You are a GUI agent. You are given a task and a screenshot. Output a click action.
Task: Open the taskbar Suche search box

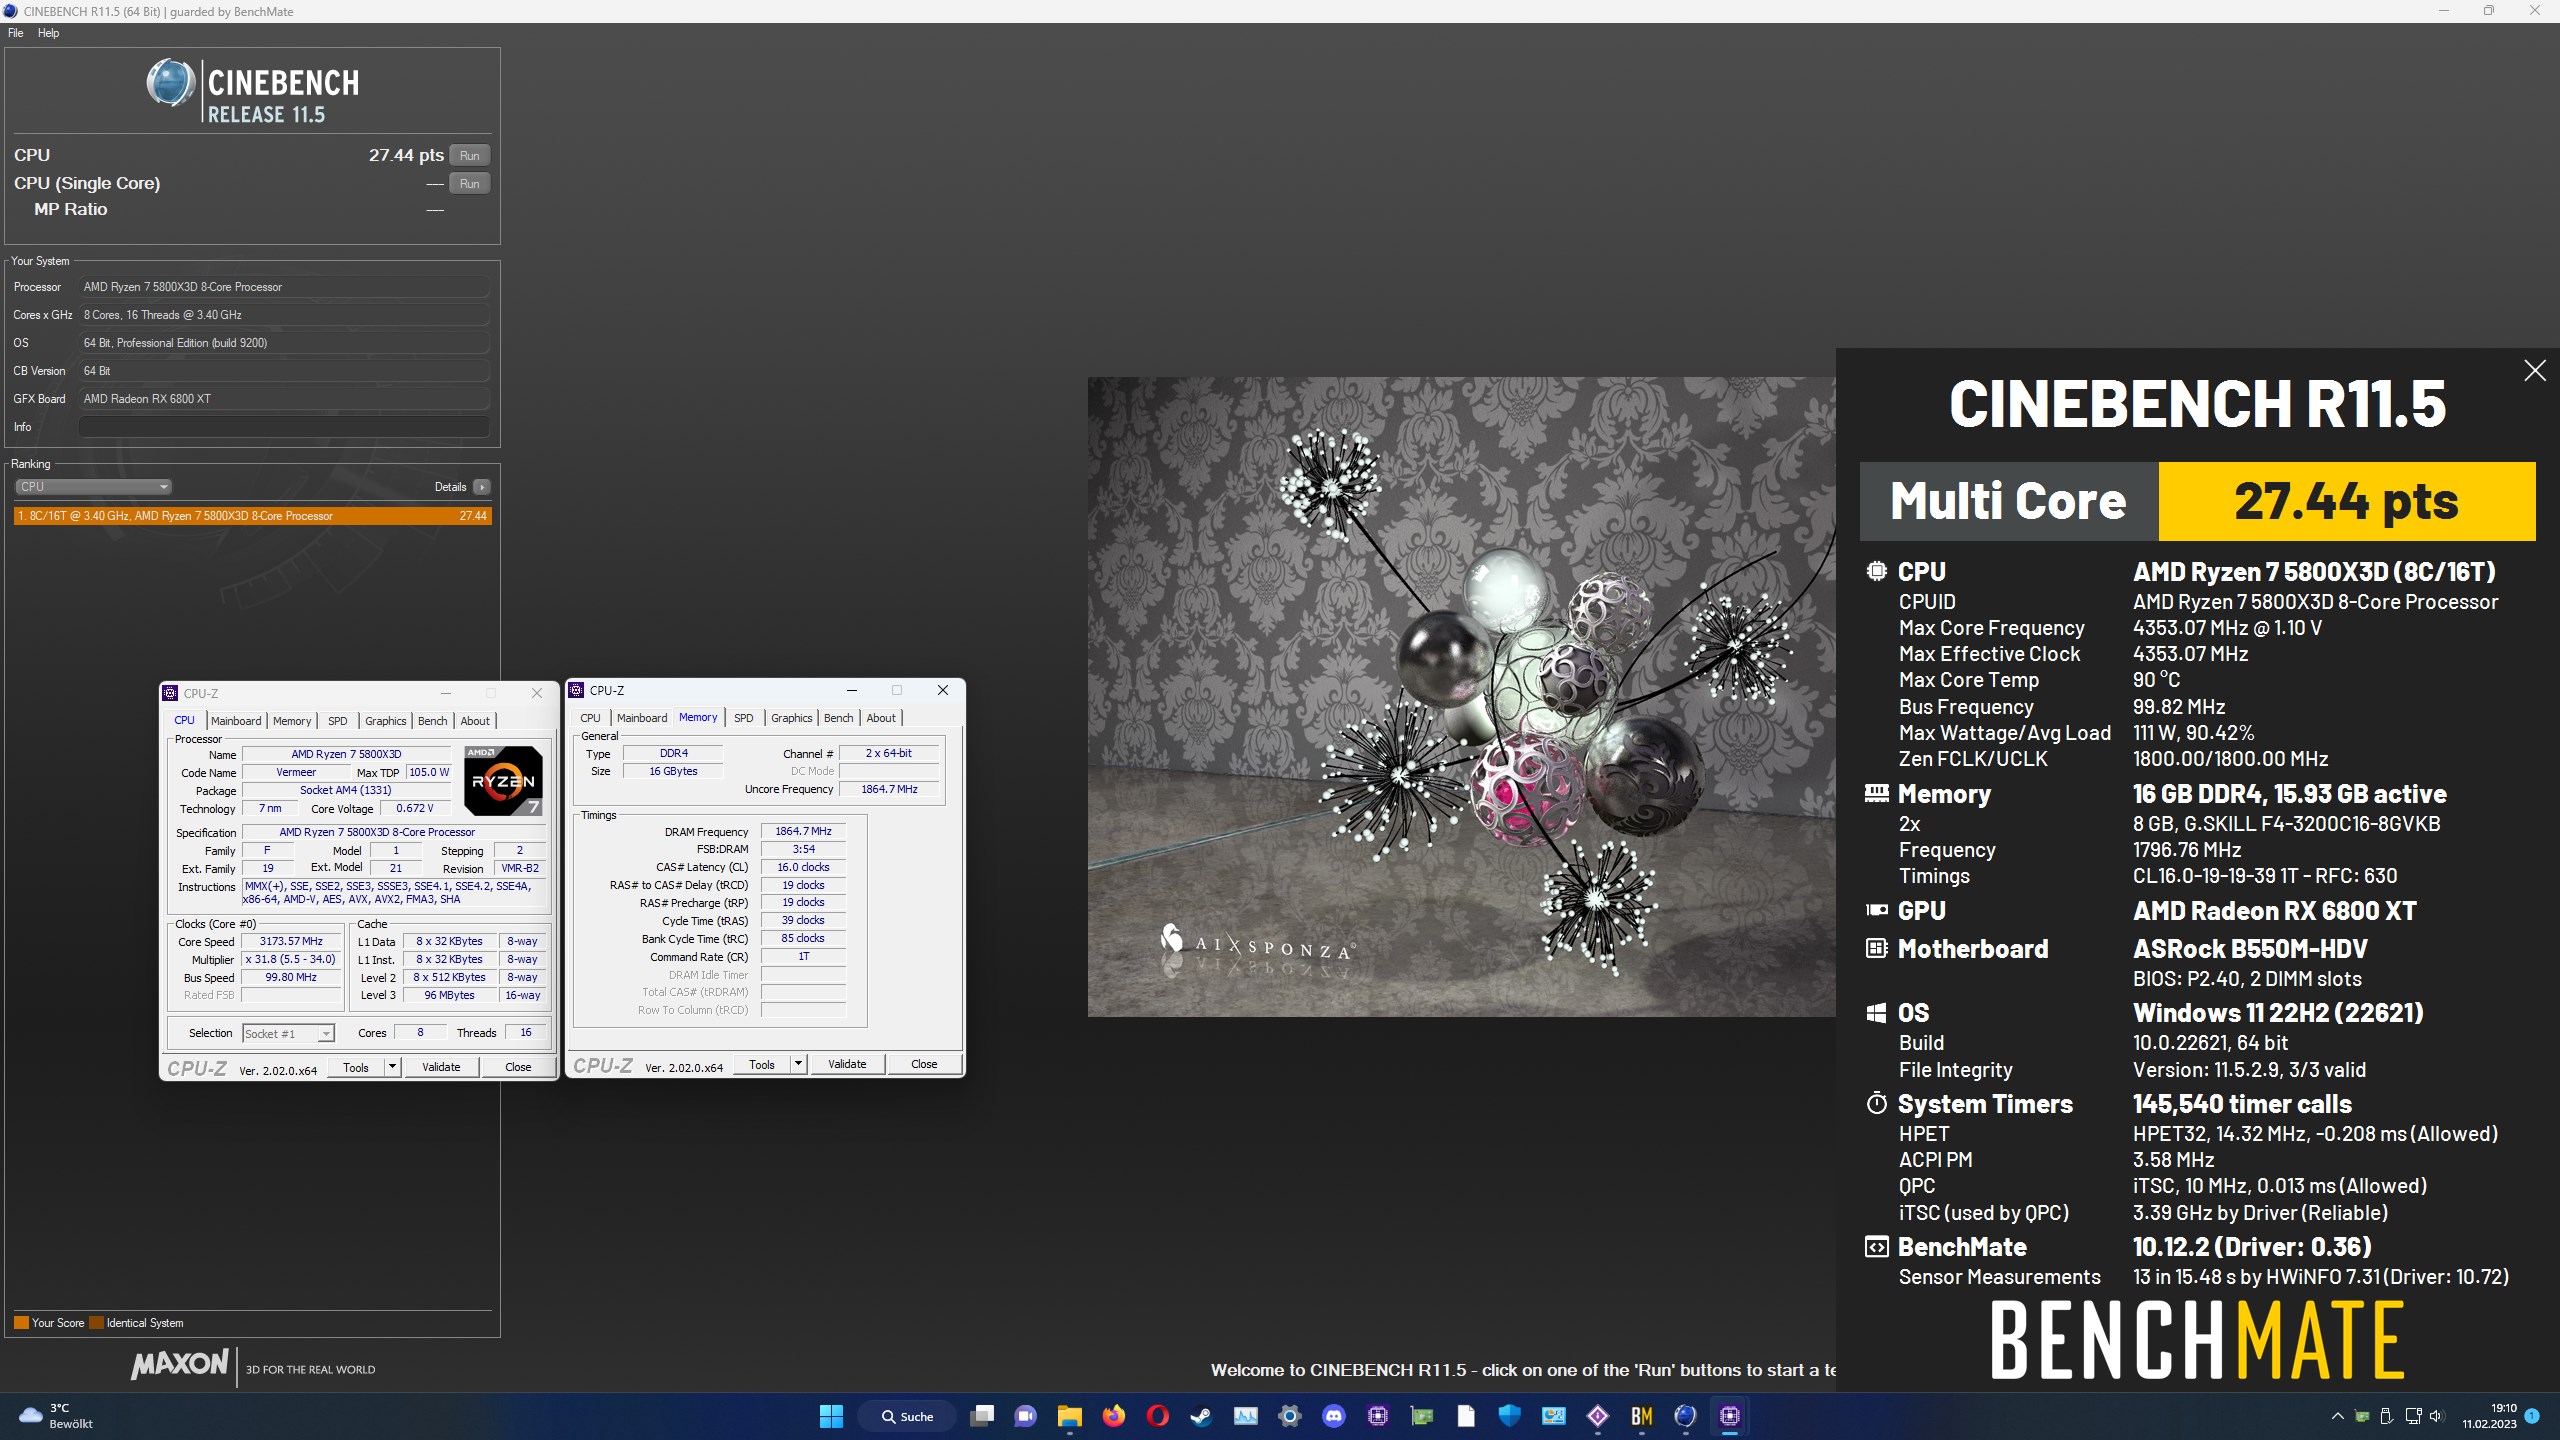(x=907, y=1416)
